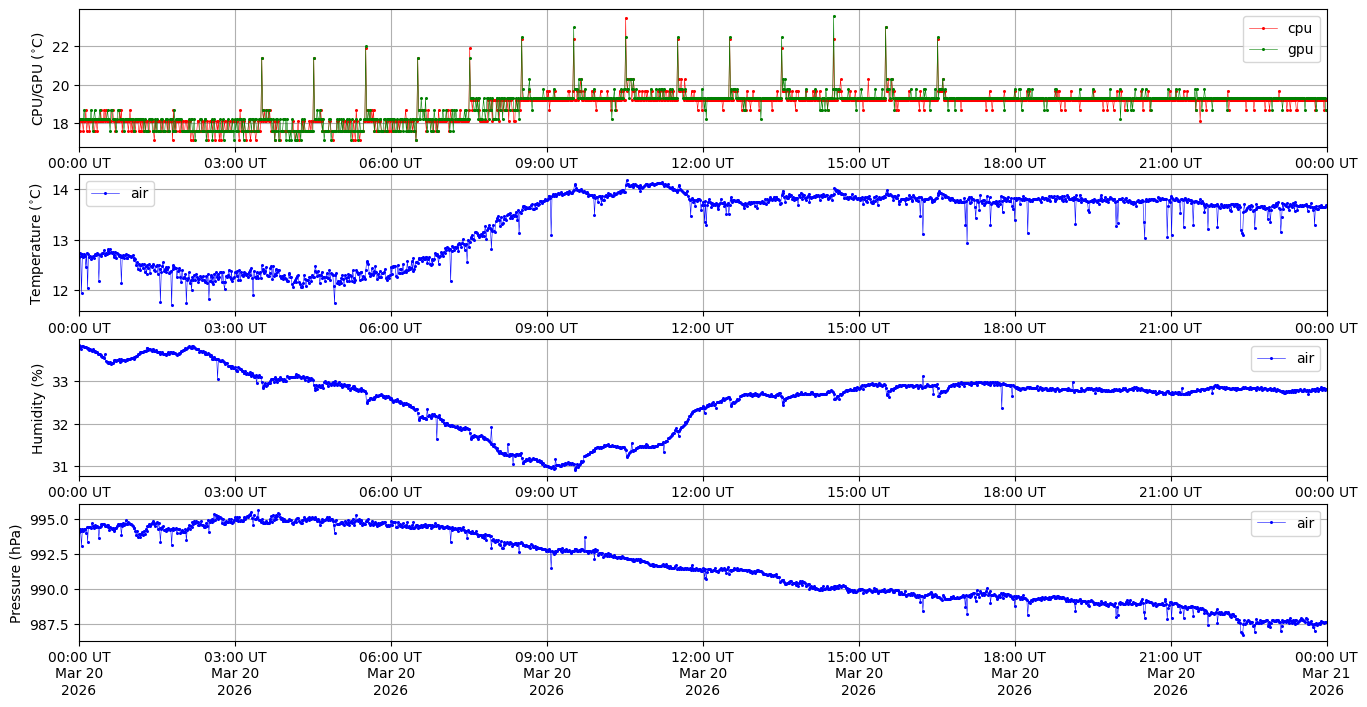This screenshot has width=1367, height=707.
Task: Select the Humidity (%) y-axis label
Action: 38,408
